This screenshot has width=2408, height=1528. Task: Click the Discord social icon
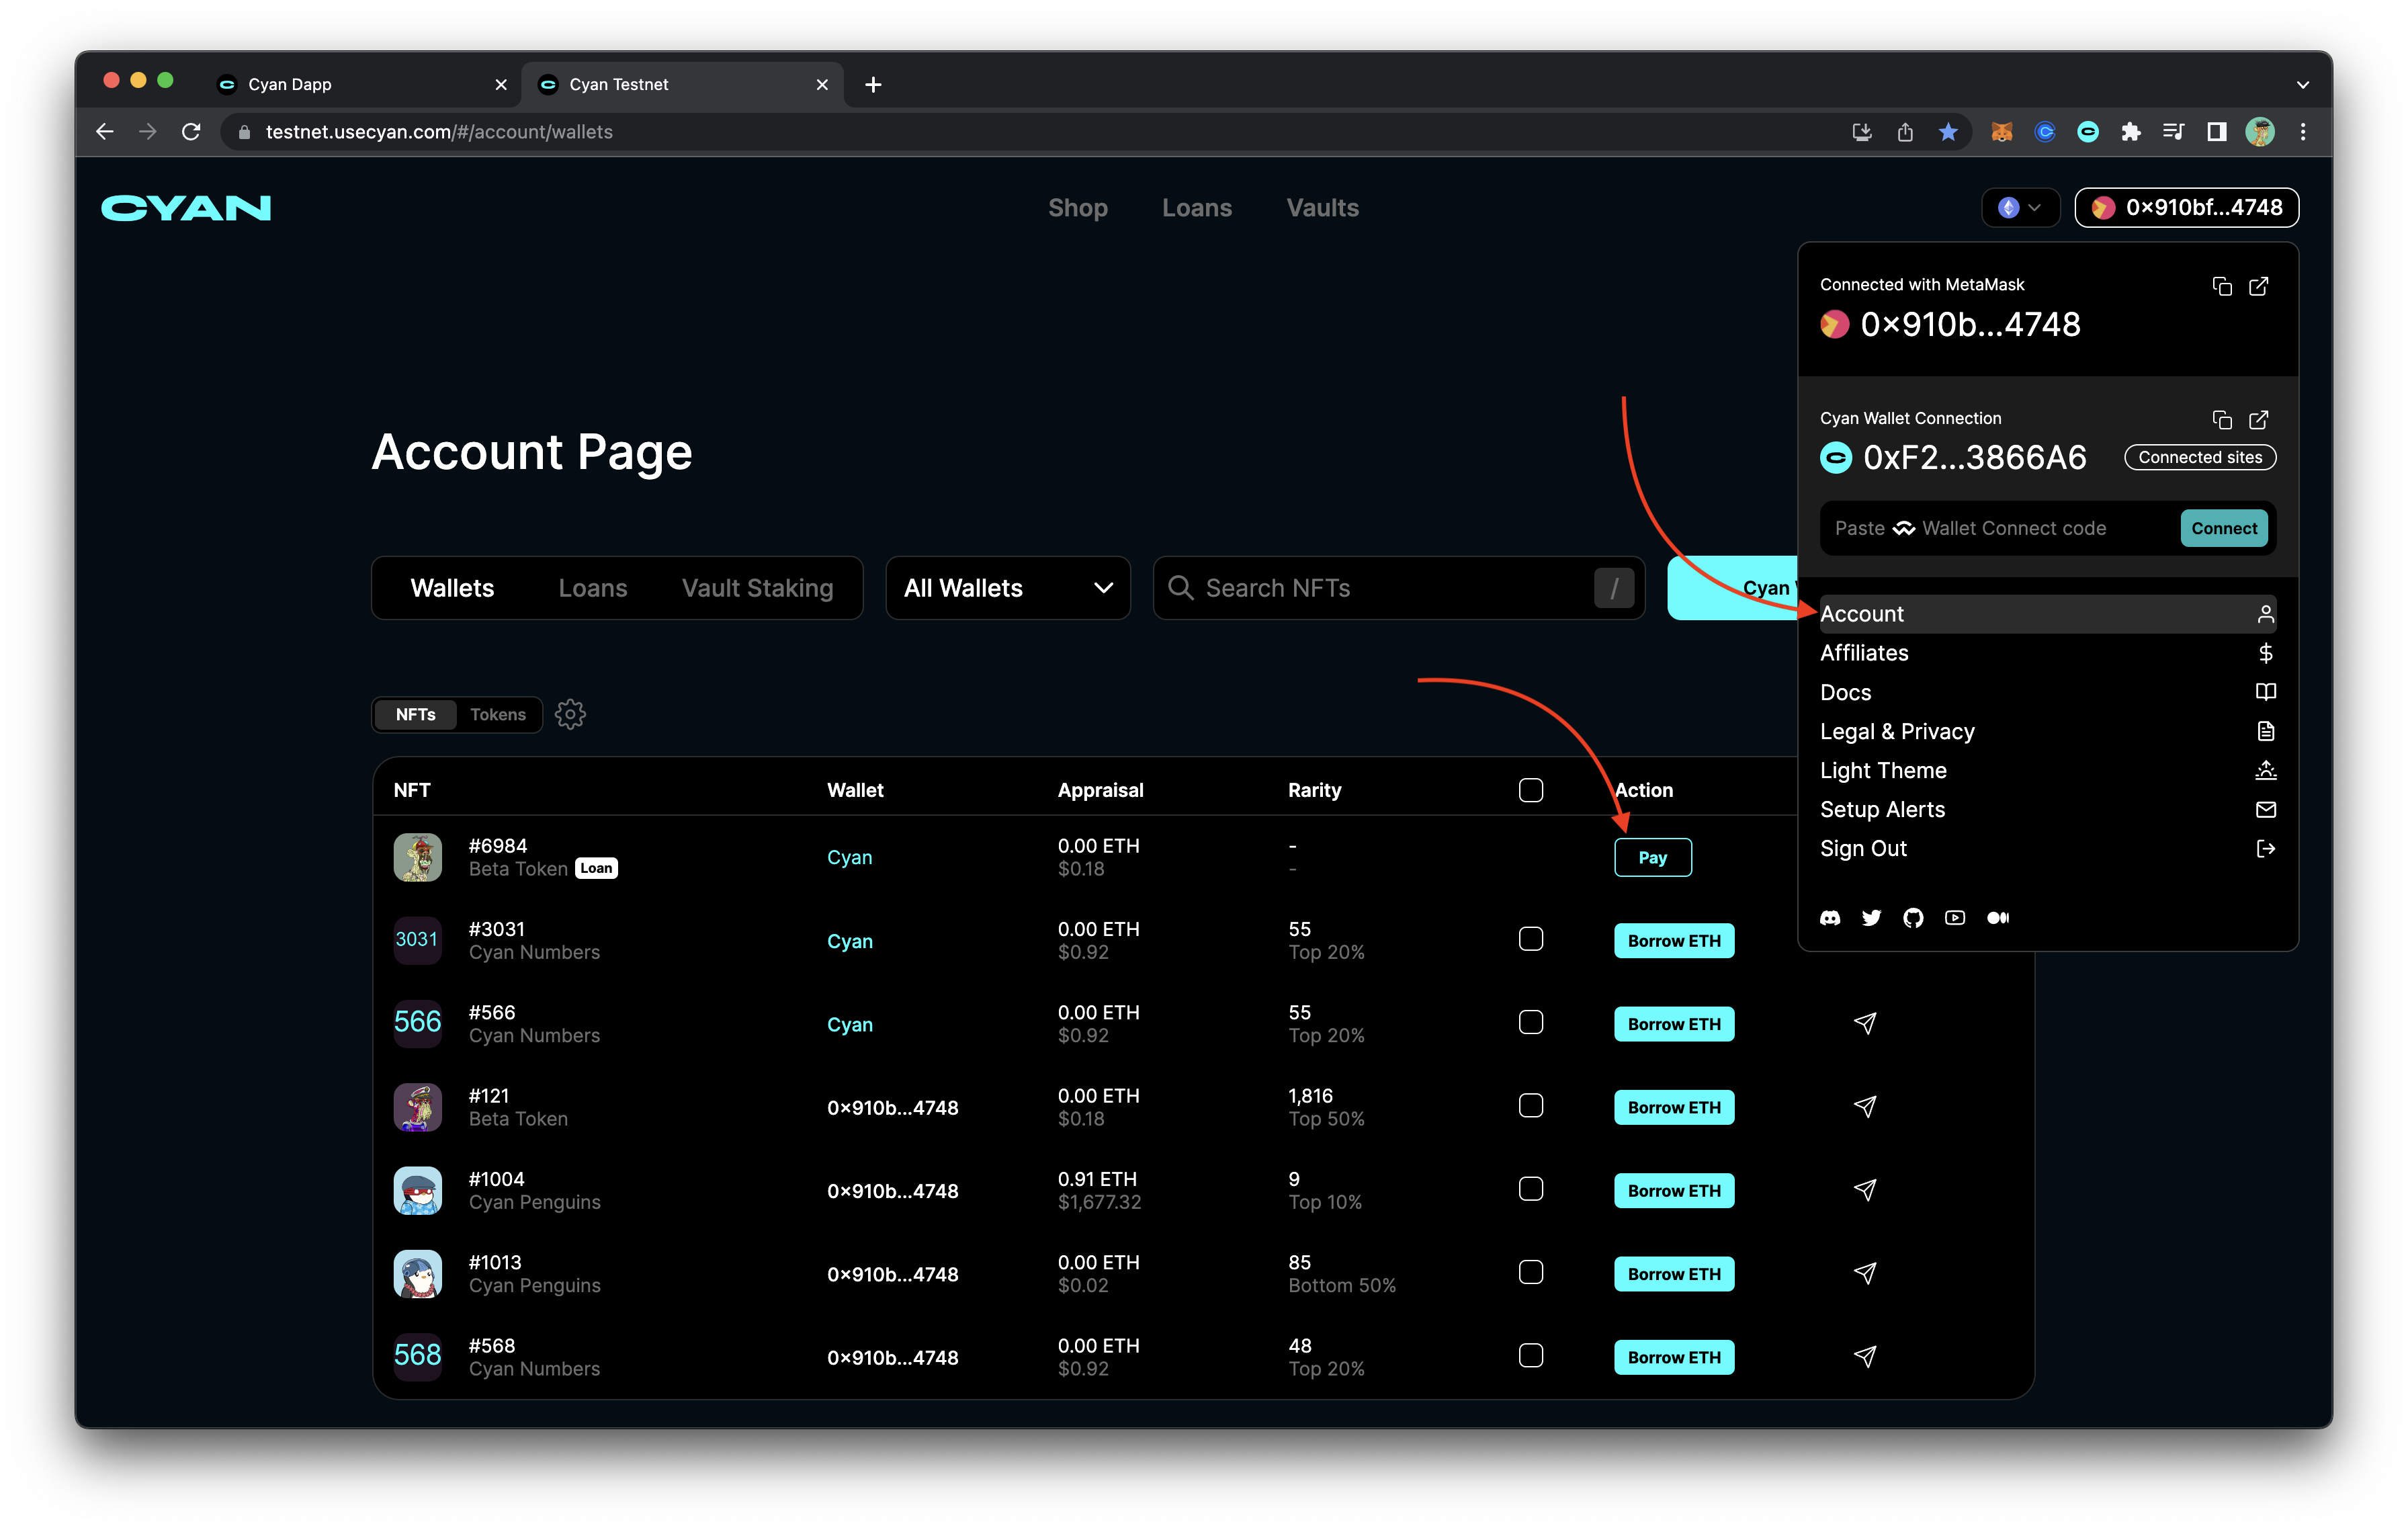pyautogui.click(x=1830, y=918)
